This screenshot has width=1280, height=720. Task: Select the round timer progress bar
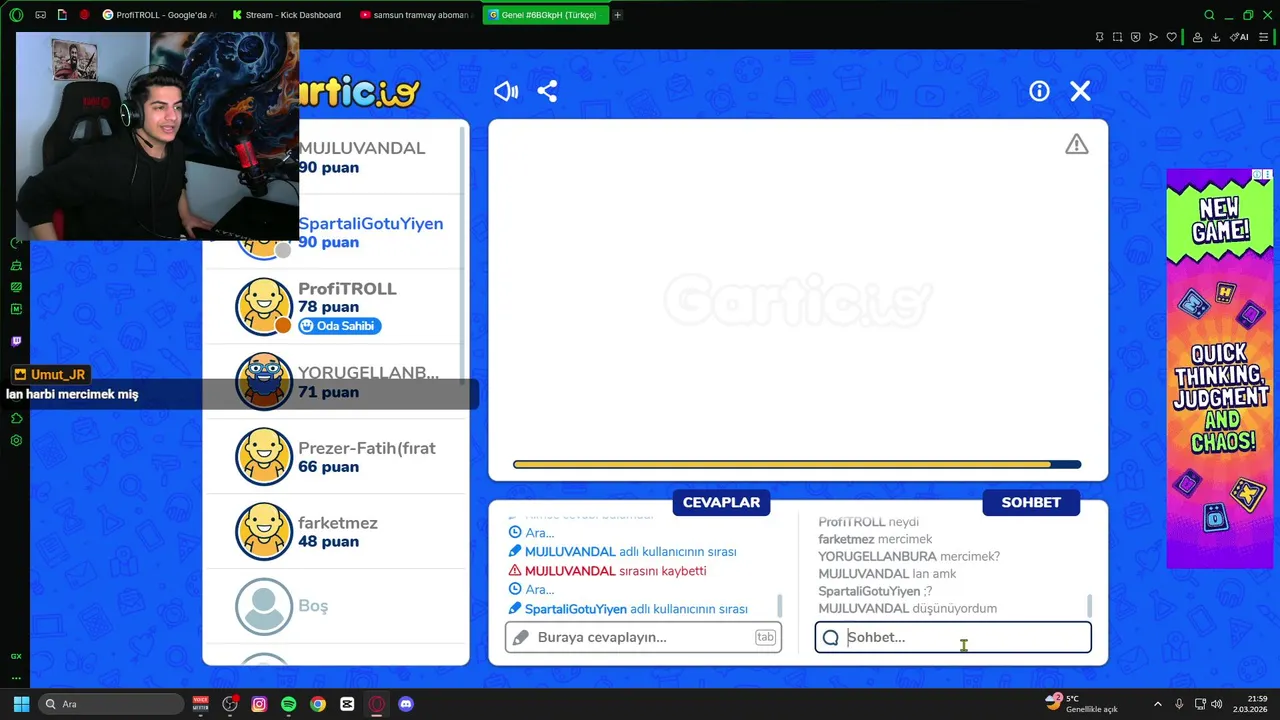point(797,464)
